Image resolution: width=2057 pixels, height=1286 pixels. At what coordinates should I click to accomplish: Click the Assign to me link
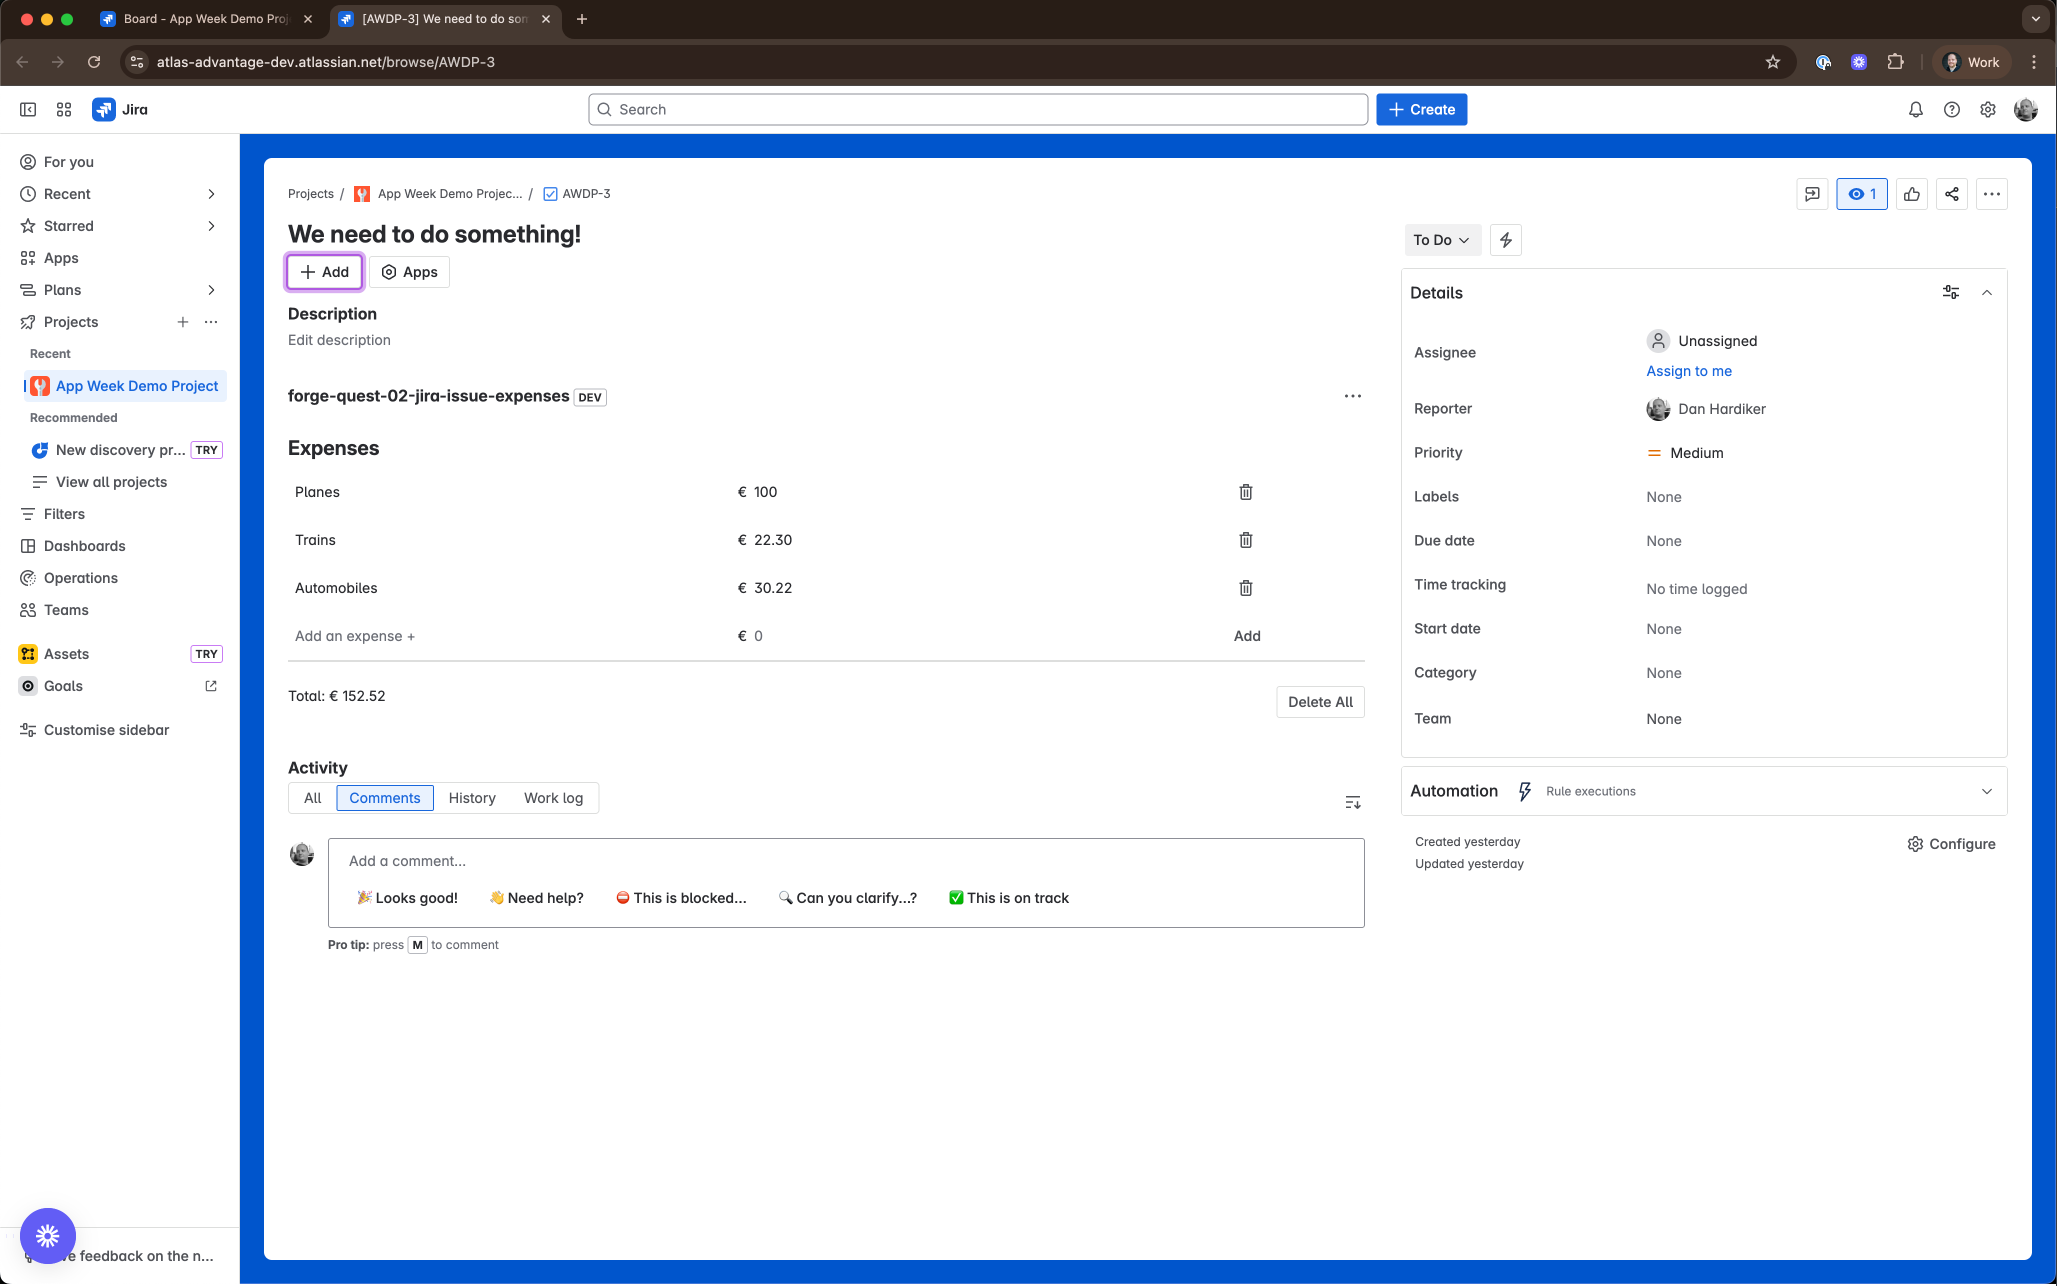[x=1688, y=371]
